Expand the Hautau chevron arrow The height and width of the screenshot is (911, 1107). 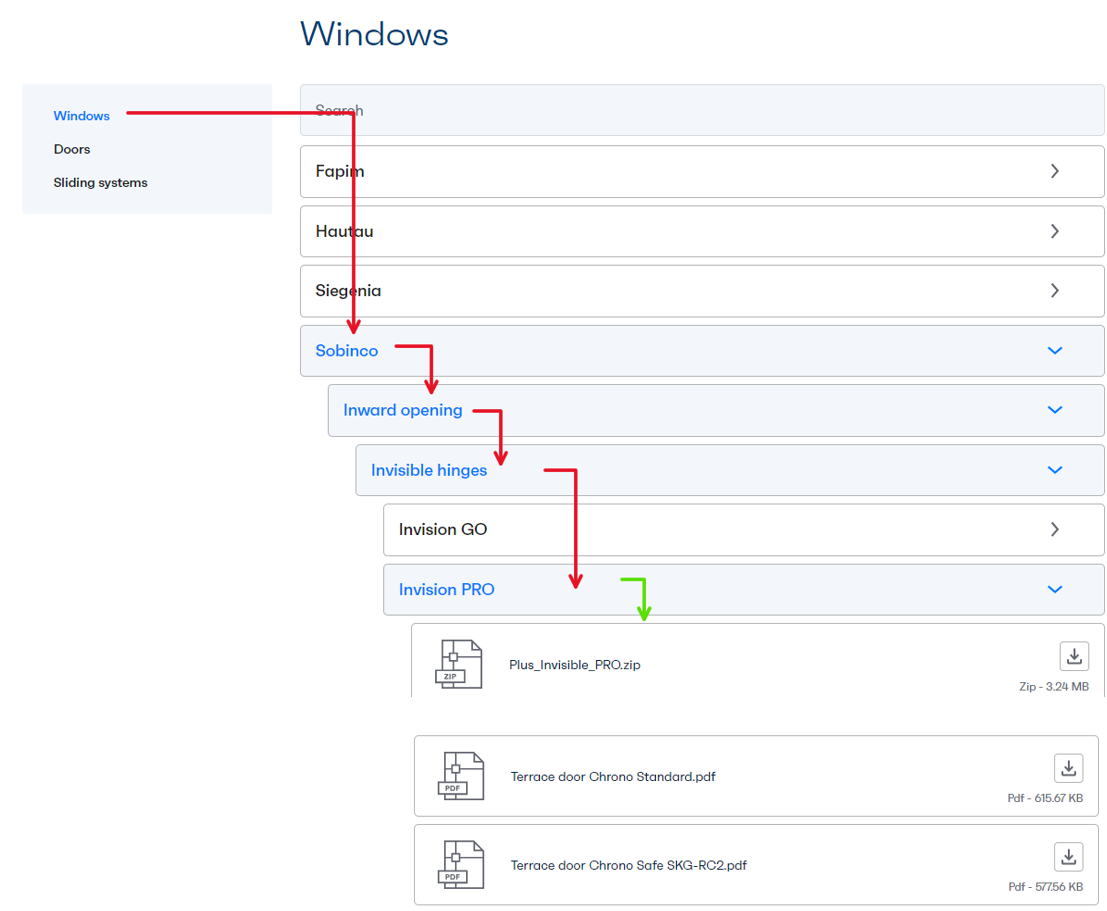pyautogui.click(x=1055, y=231)
